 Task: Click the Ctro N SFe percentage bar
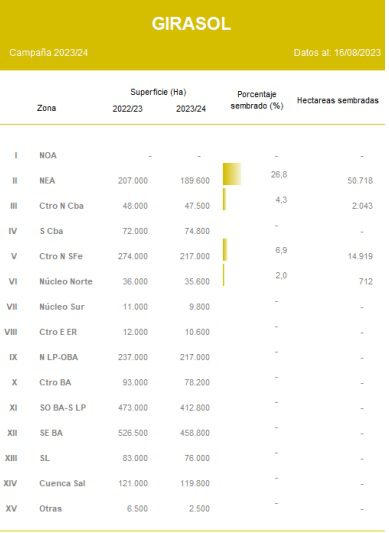coord(225,250)
